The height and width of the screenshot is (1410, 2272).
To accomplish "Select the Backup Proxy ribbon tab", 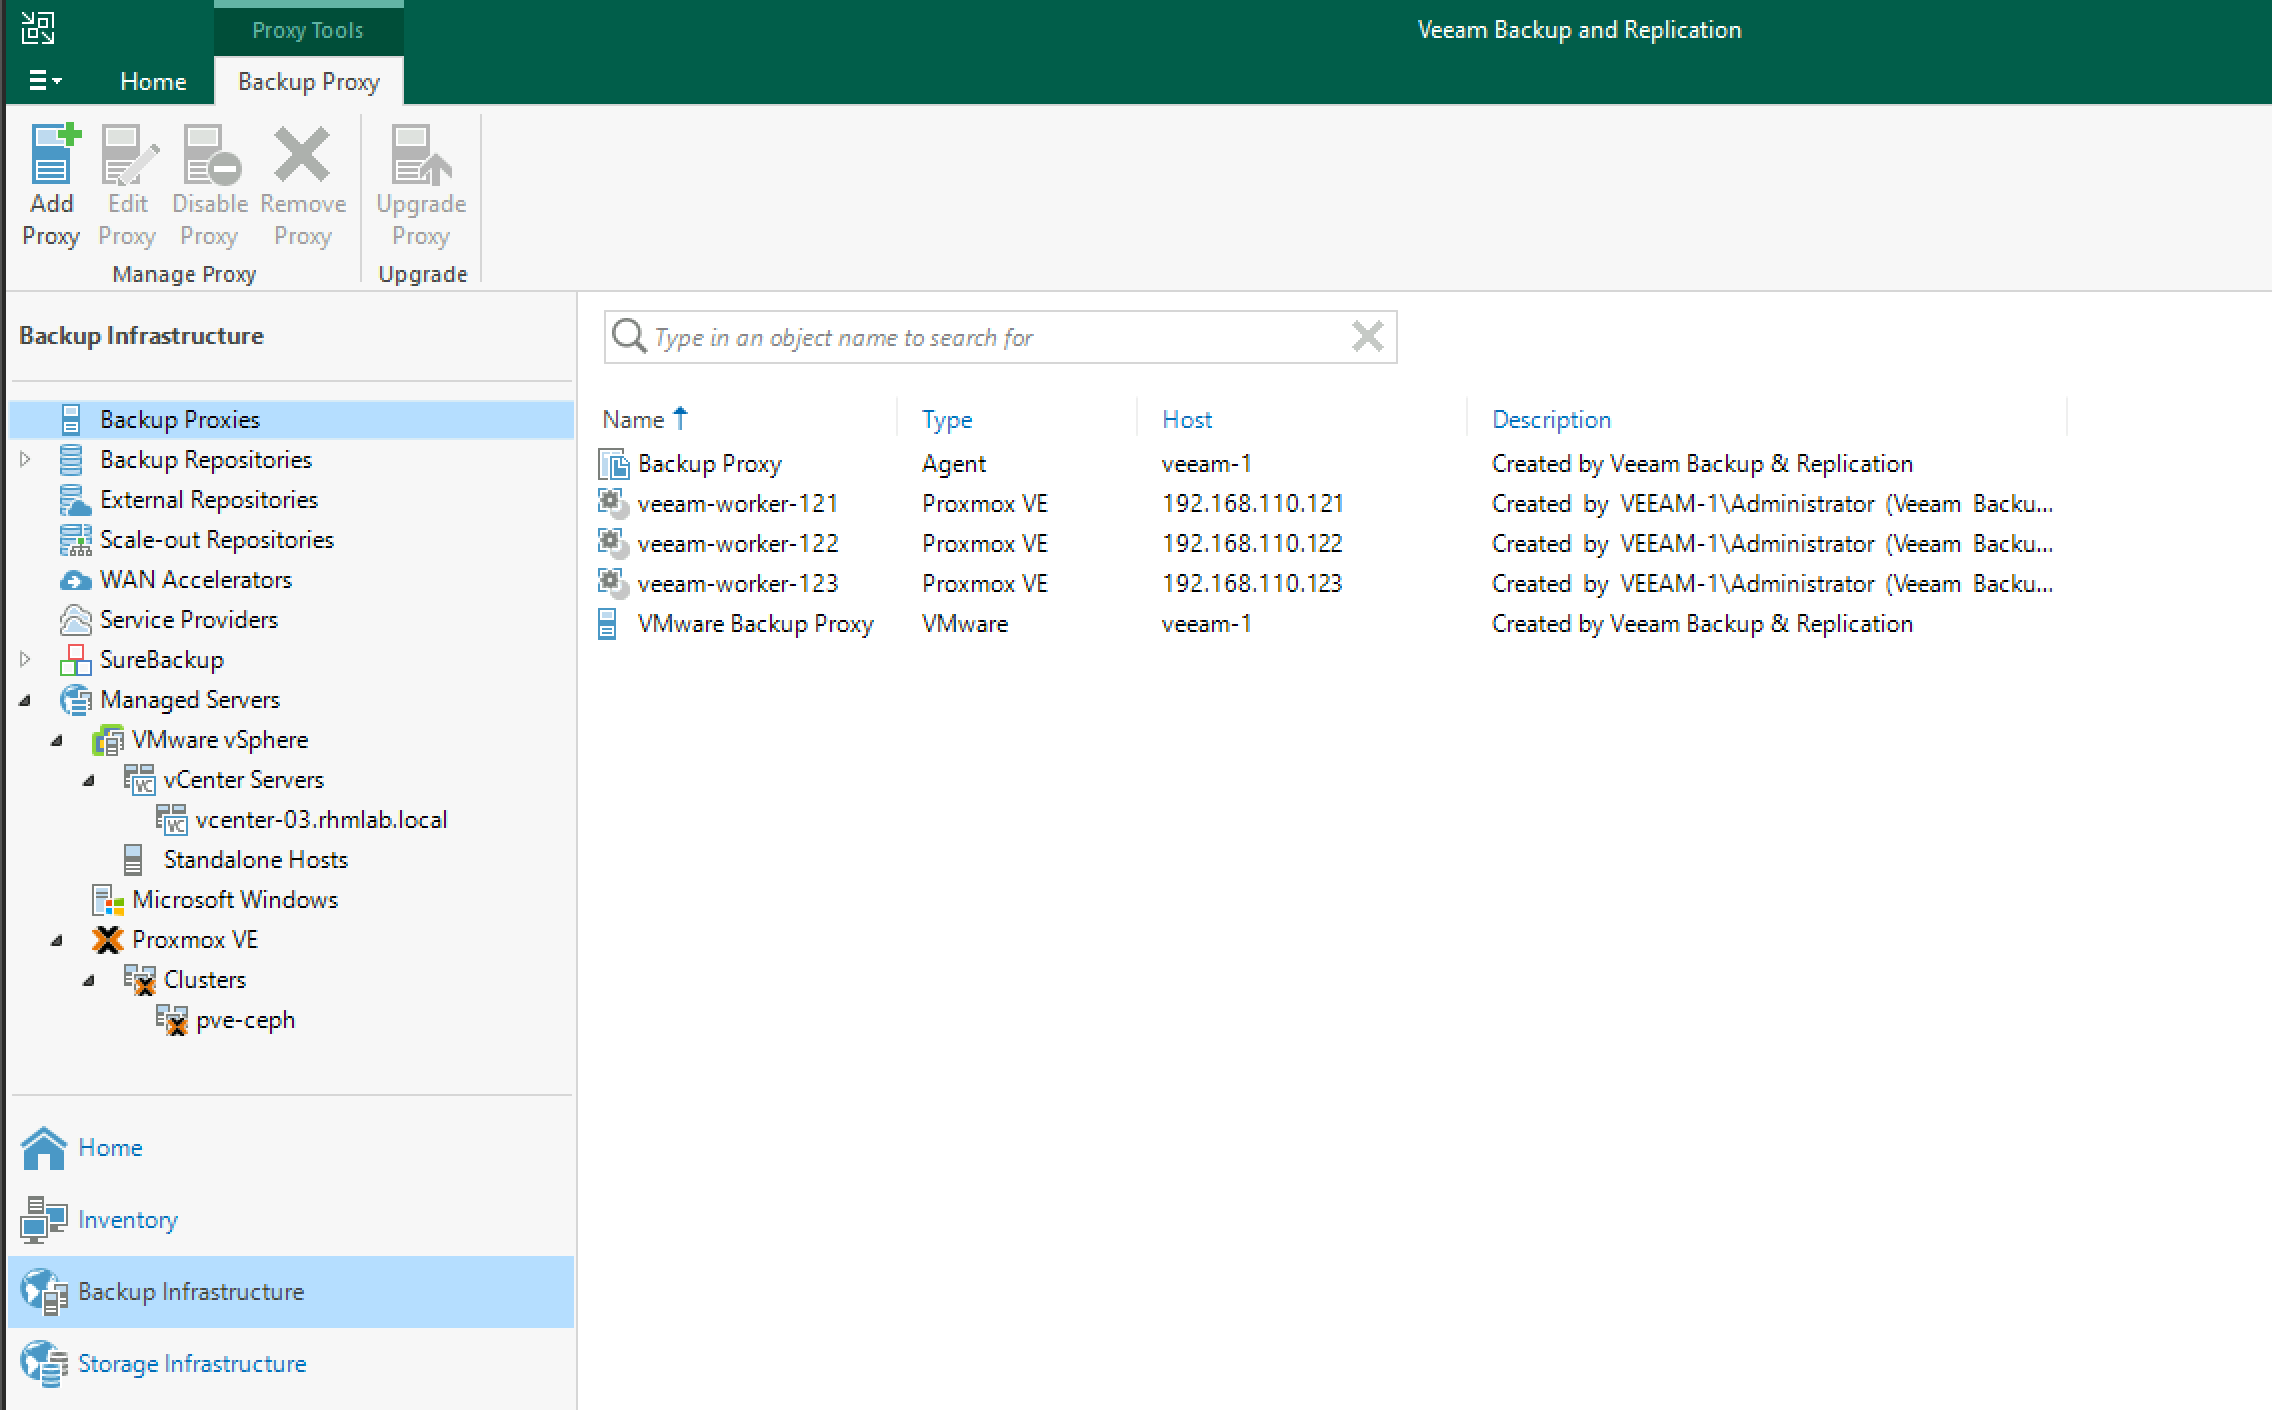I will coord(309,81).
